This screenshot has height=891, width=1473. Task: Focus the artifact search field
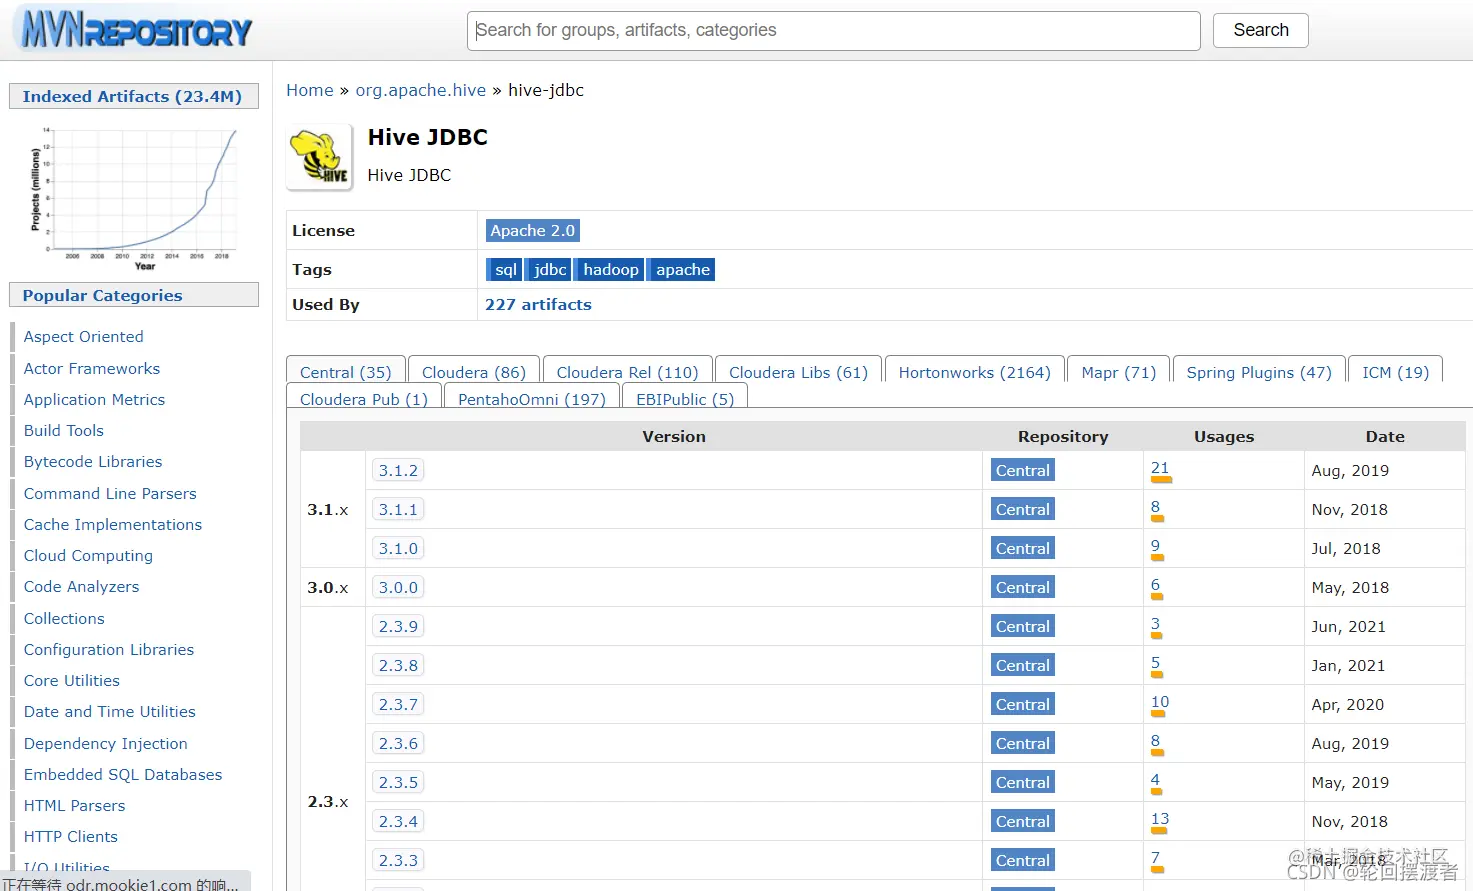click(x=833, y=31)
